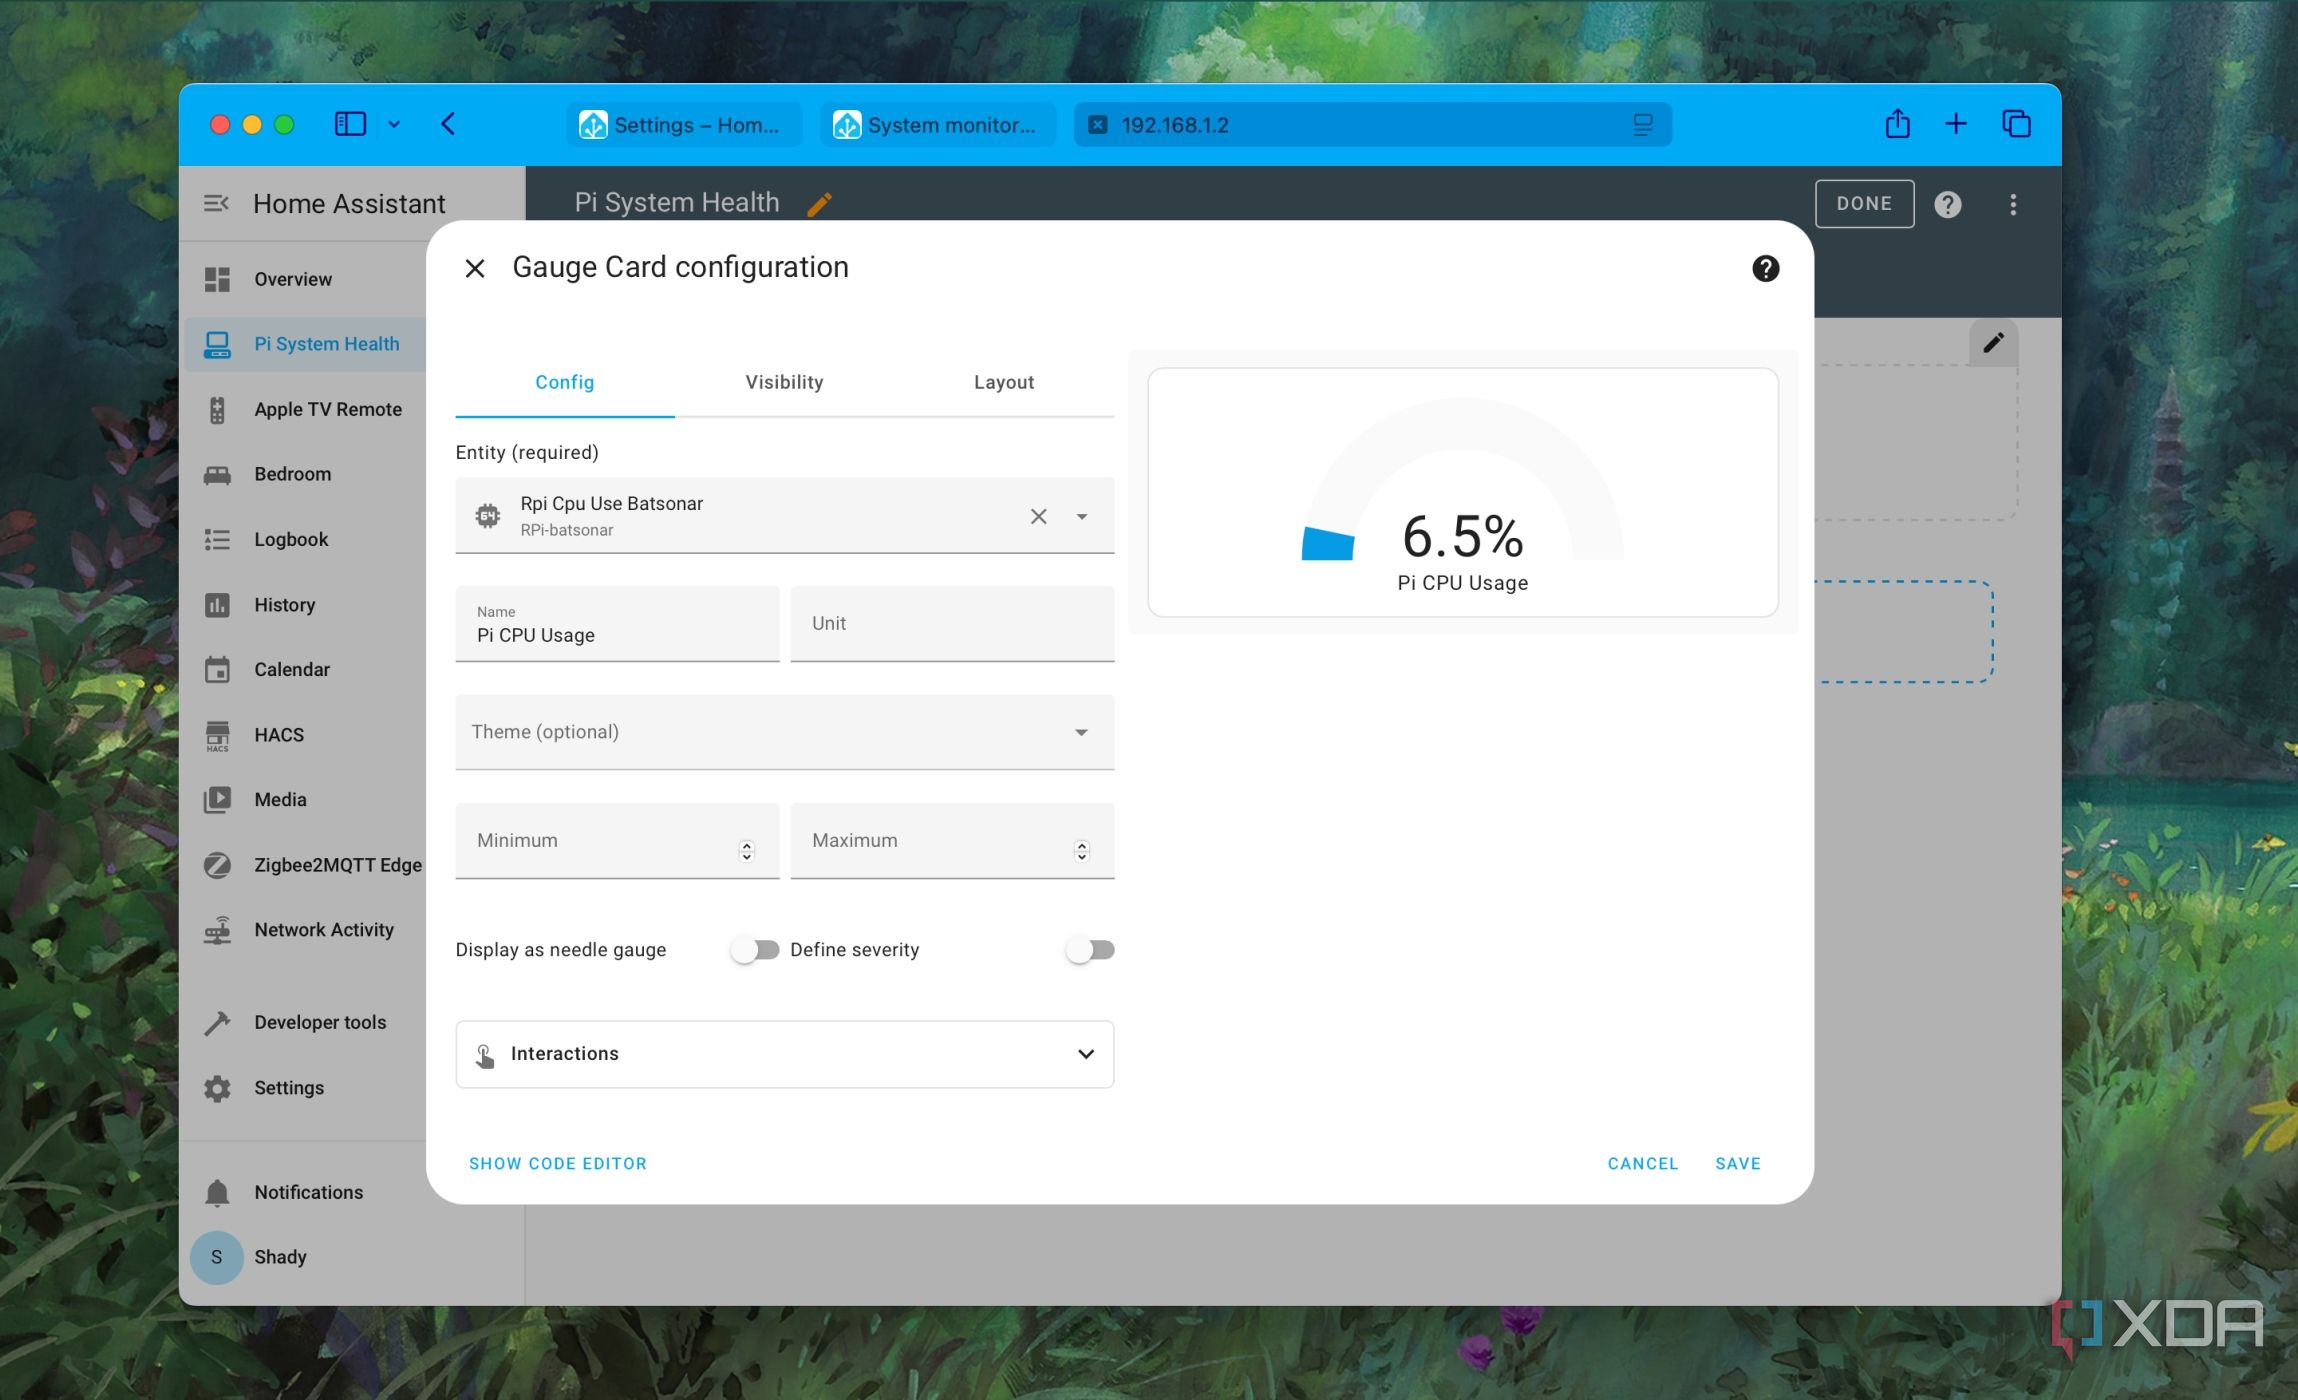Click the Done button in dashboard header
Viewport: 2298px width, 1400px height.
pos(1864,203)
